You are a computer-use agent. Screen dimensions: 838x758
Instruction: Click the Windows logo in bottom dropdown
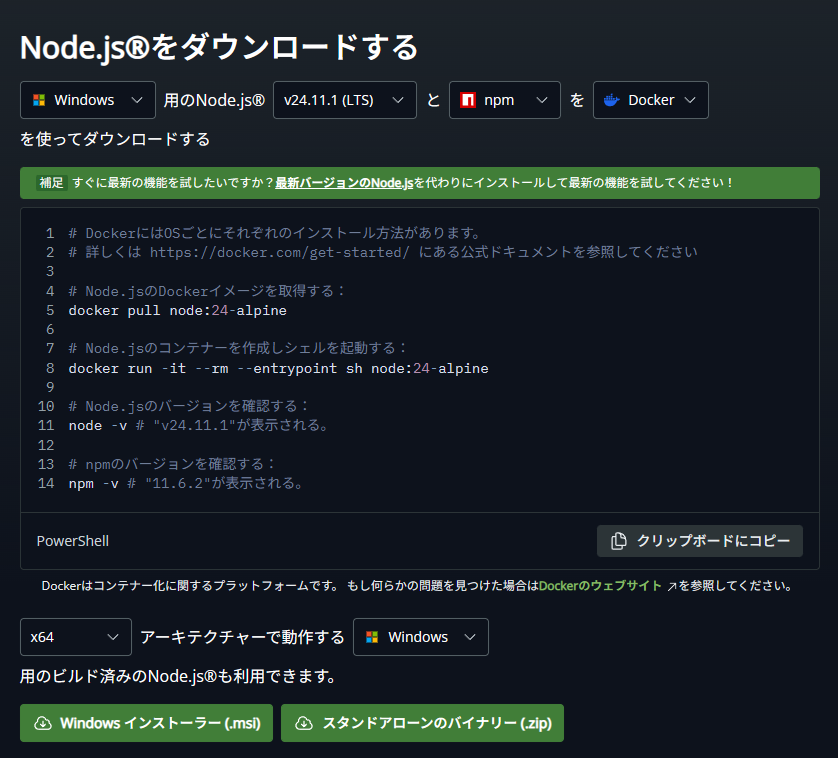click(x=372, y=637)
